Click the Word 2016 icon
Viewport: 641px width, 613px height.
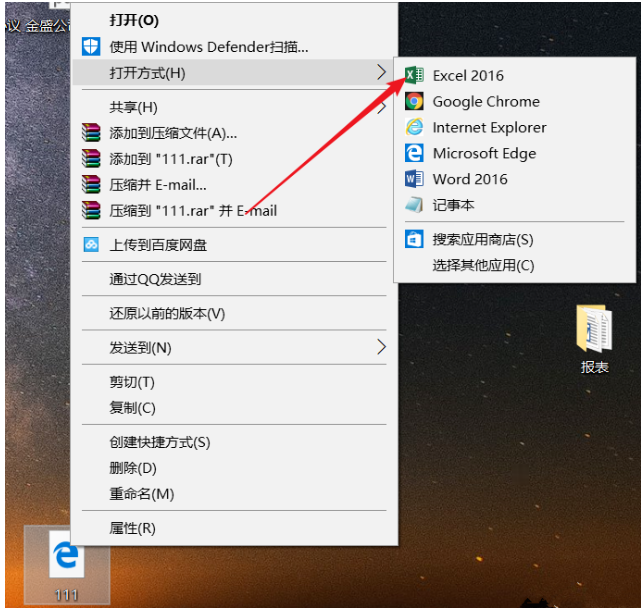click(414, 179)
